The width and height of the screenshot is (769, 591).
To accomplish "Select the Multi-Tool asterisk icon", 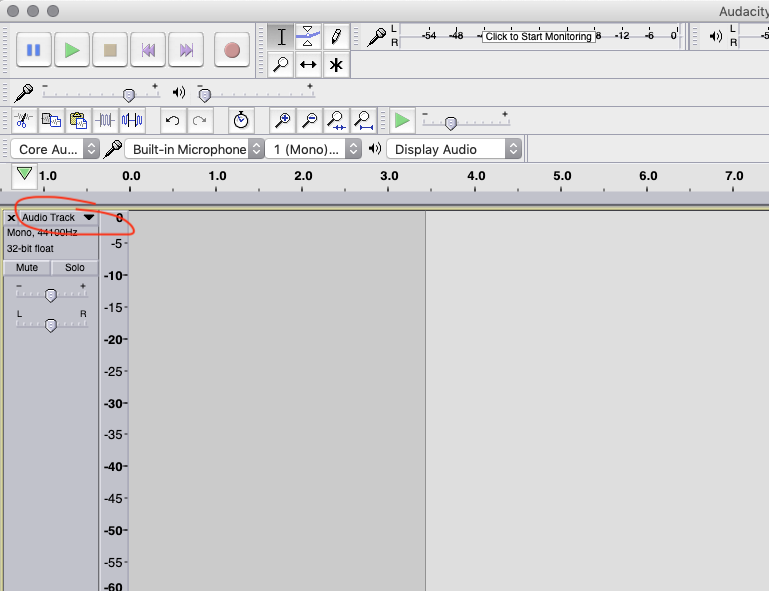I will (x=336, y=64).
